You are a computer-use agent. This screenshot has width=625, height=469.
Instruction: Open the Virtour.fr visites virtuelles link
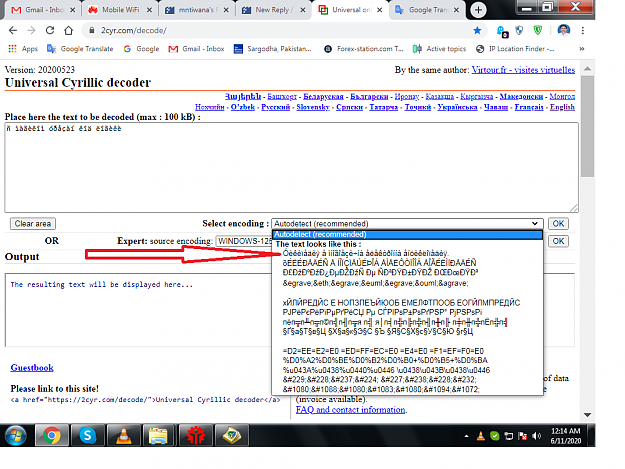tap(523, 70)
